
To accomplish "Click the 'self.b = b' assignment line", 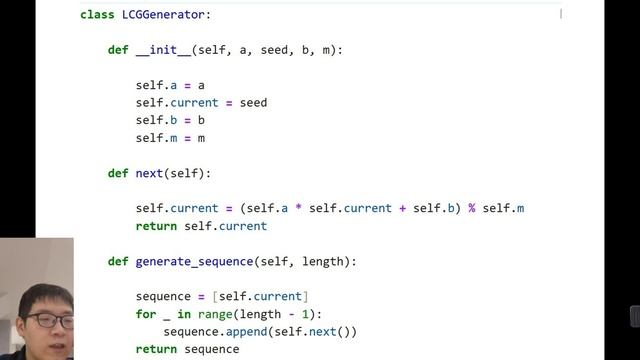I will [x=170, y=120].
